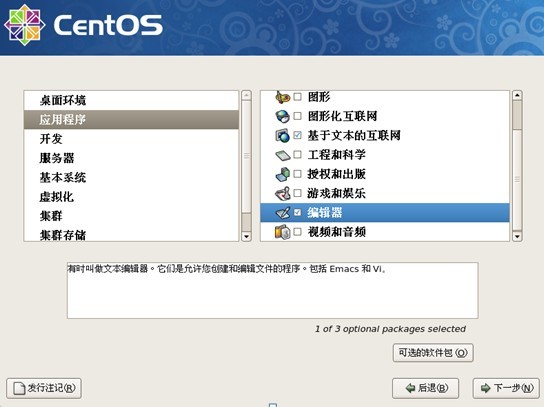Uncheck the 编辑器 checkbox
The height and width of the screenshot is (407, 544).
coord(297,212)
